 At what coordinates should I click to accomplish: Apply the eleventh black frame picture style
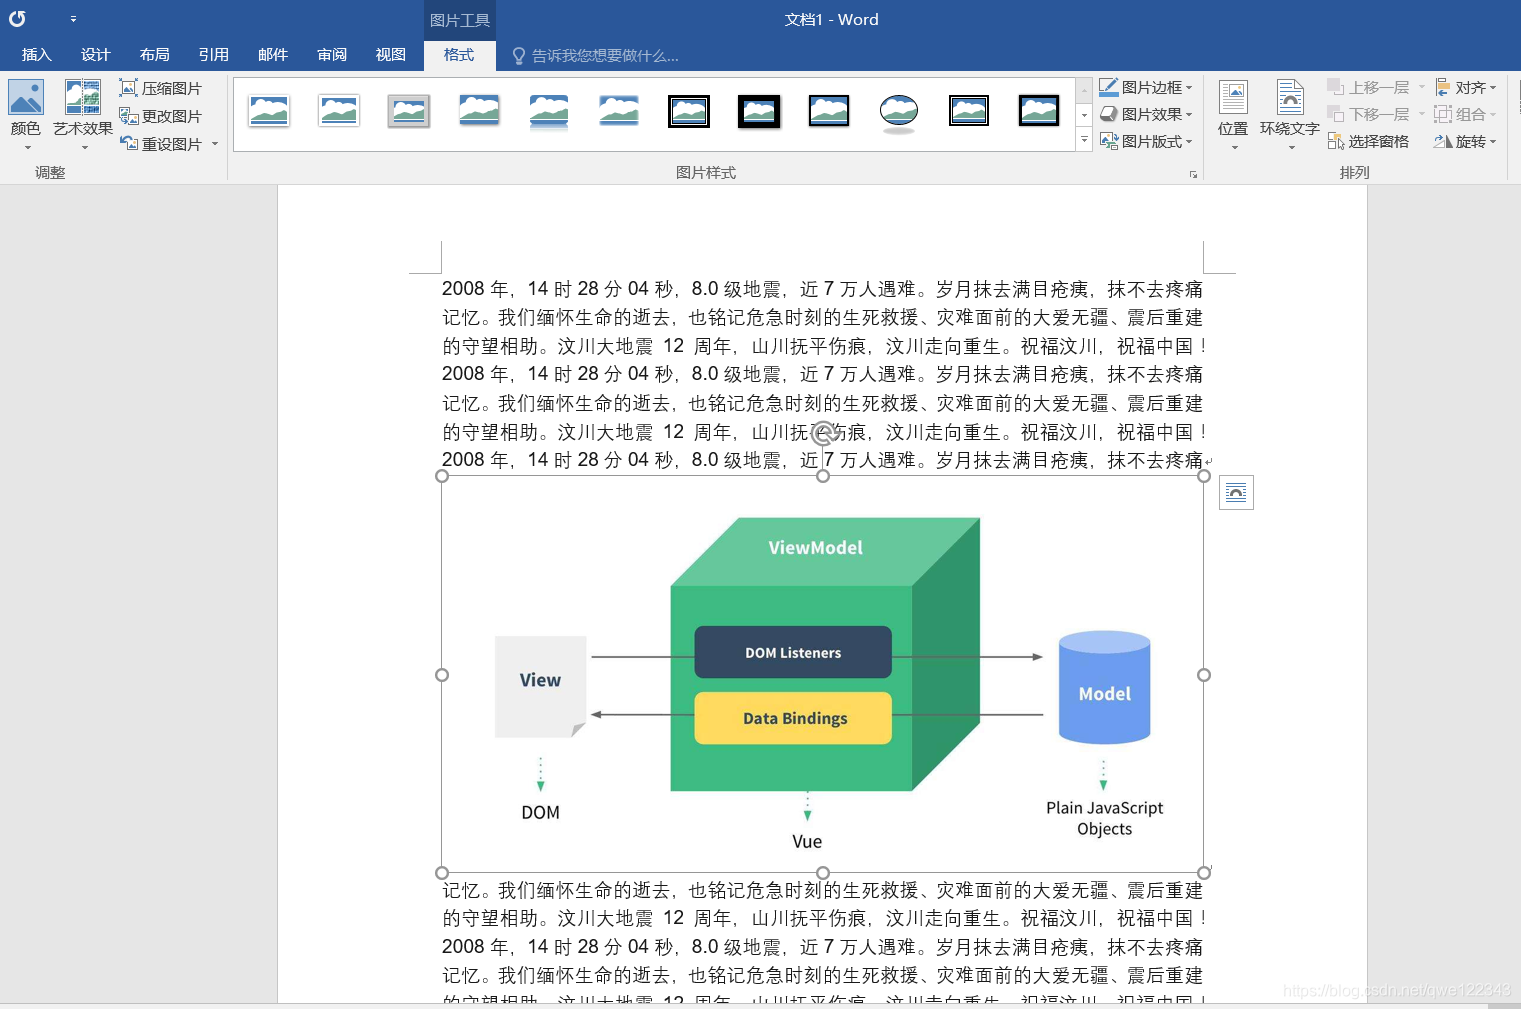(x=969, y=111)
